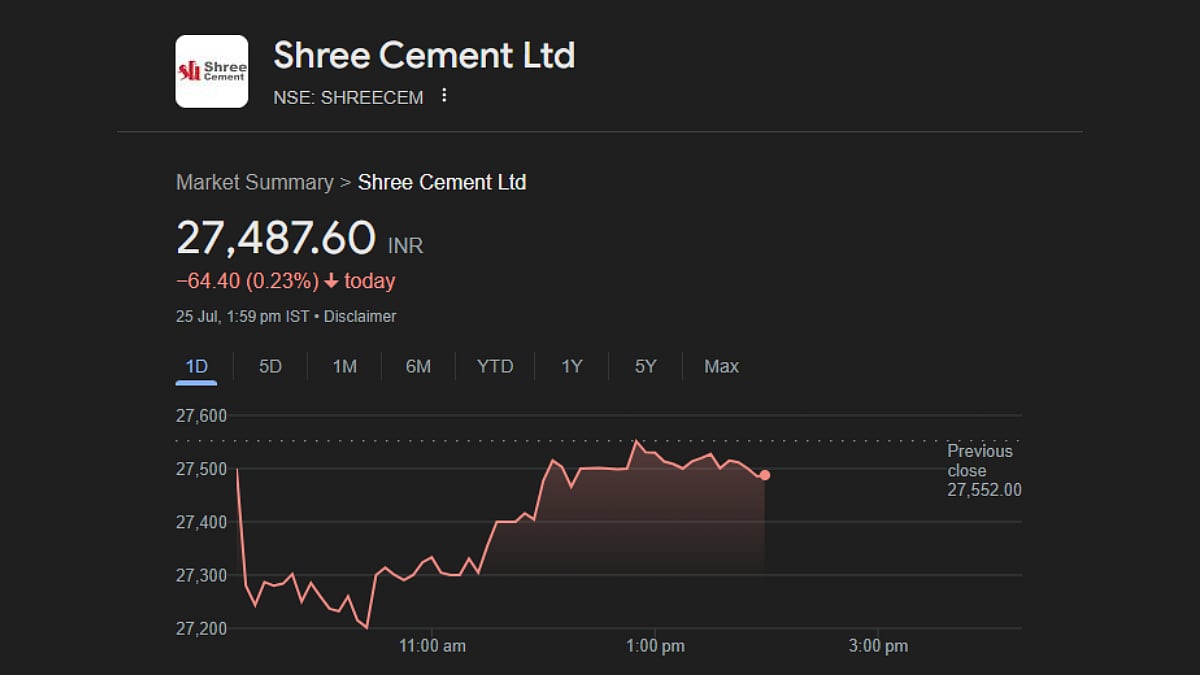Click the Previous close 27,552.00 label
1200x675 pixels.
pyautogui.click(x=984, y=470)
